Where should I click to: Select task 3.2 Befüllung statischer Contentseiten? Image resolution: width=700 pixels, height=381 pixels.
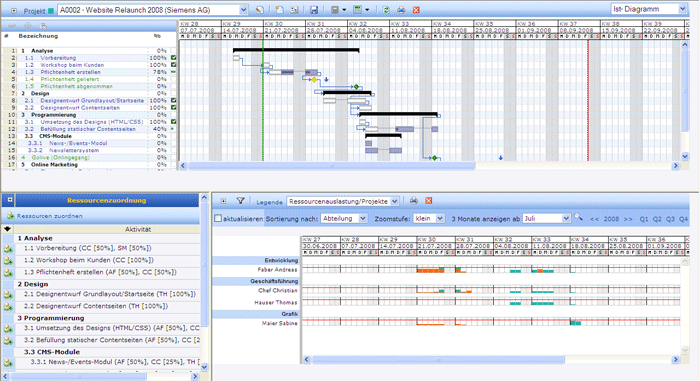click(89, 129)
